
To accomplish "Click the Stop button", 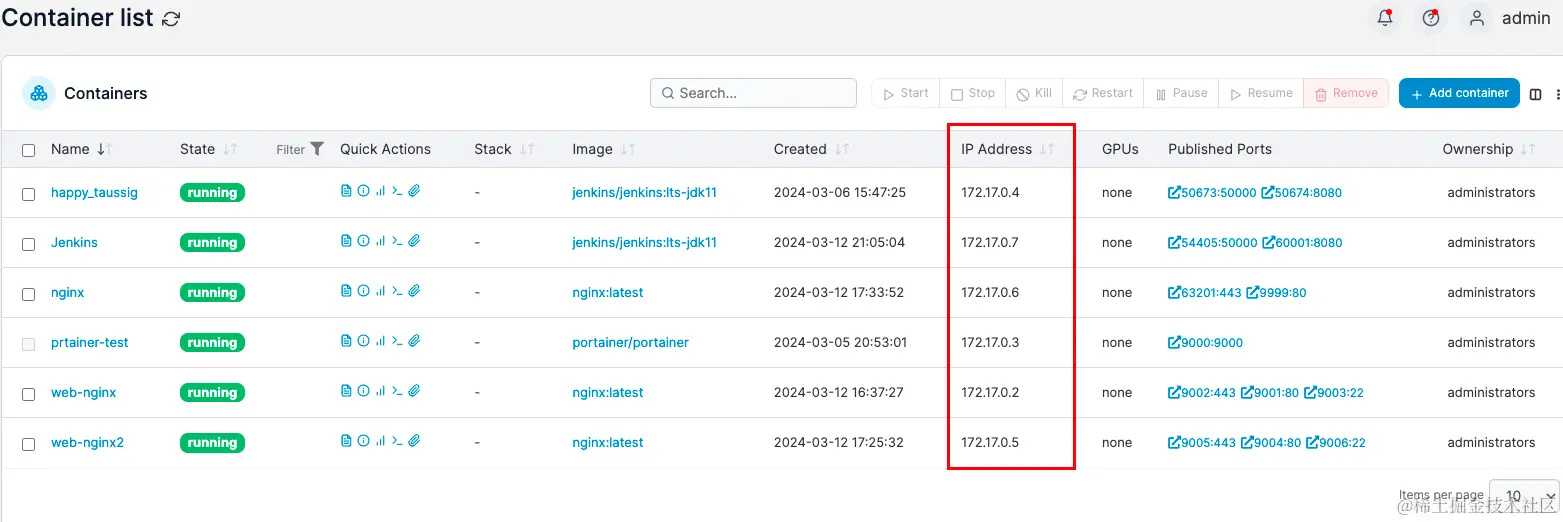I will 972,93.
